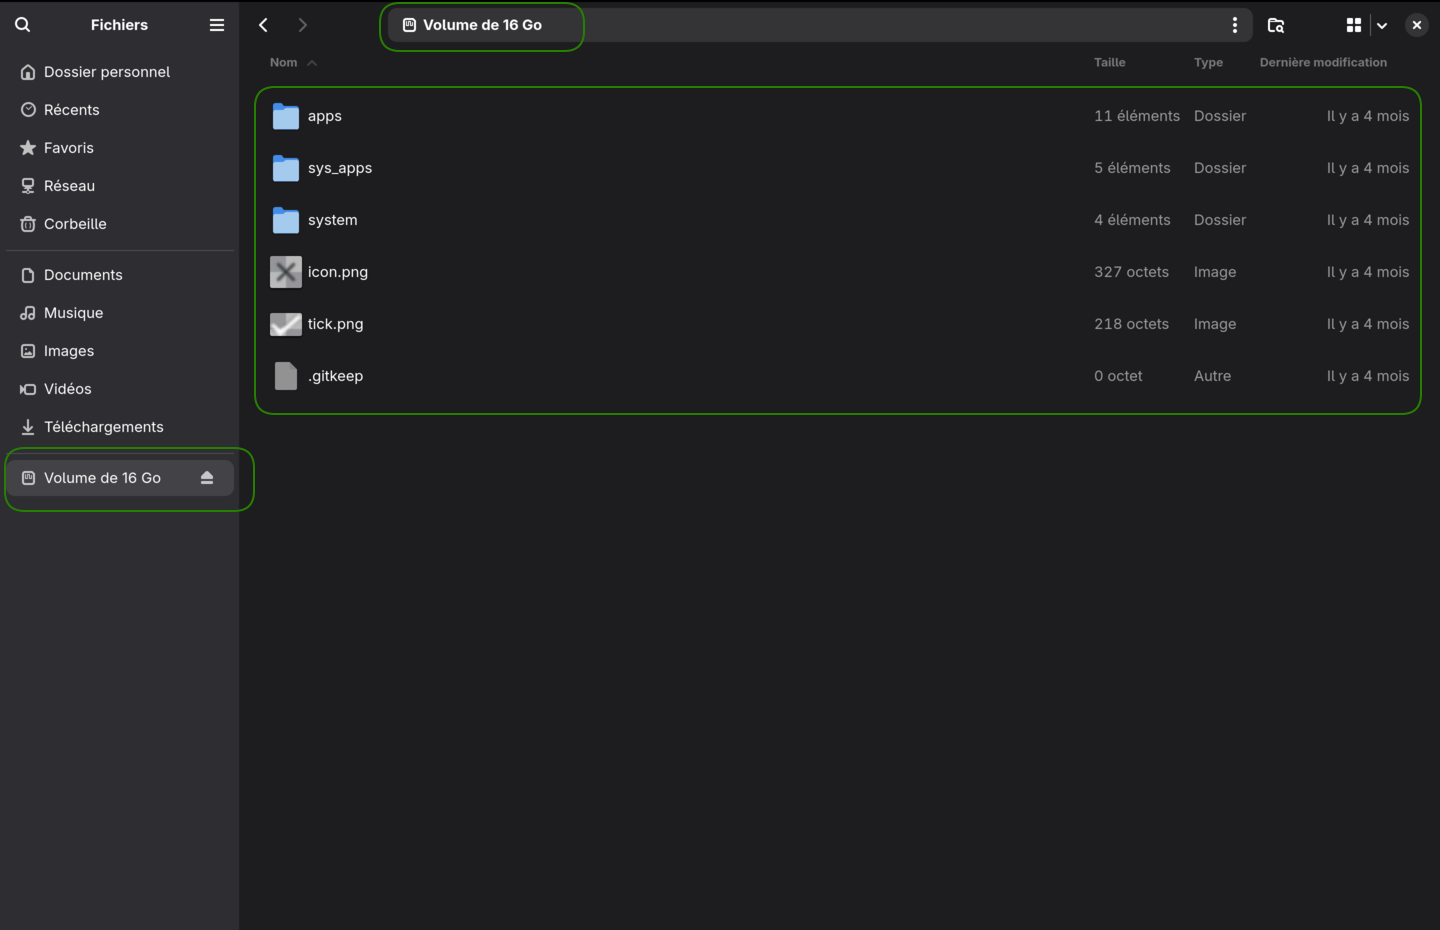Open the three-dot path options menu
The image size is (1440, 930).
pyautogui.click(x=1235, y=25)
